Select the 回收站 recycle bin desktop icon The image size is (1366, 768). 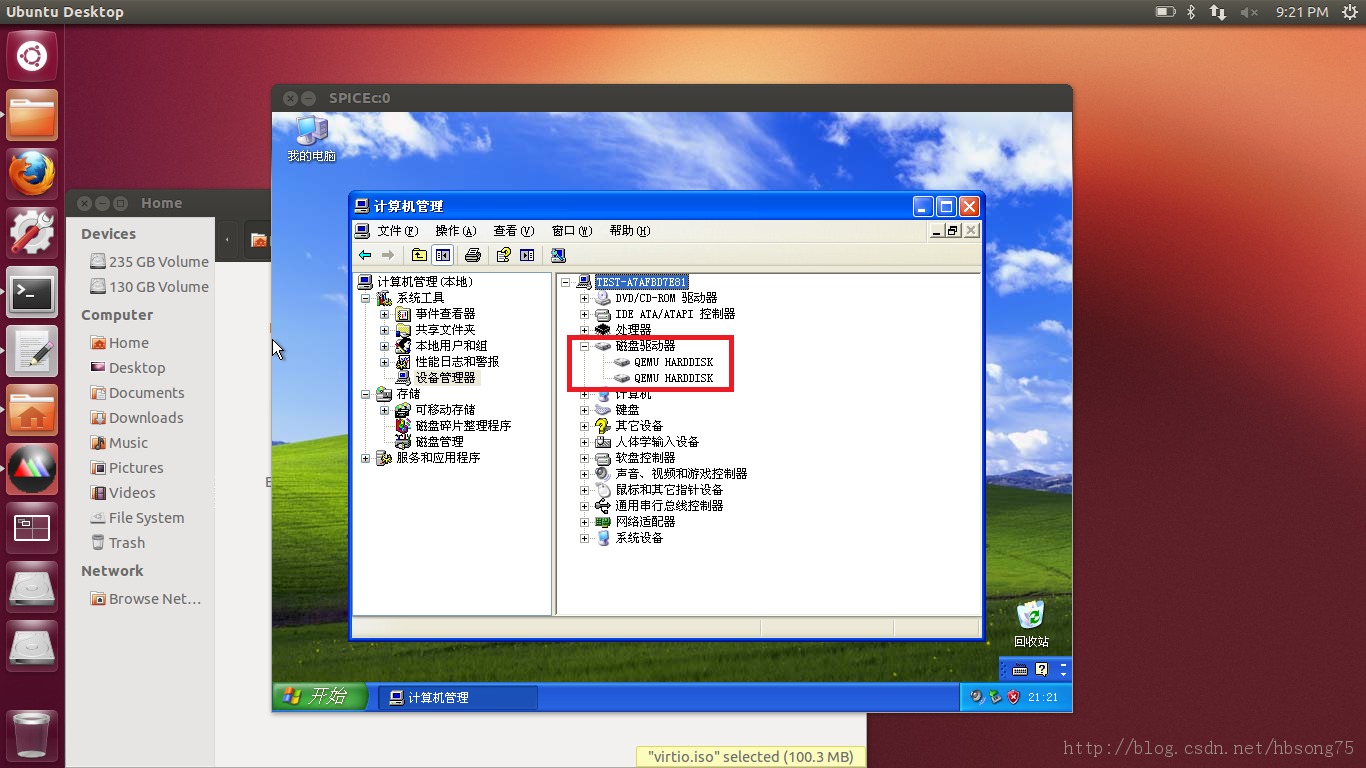click(x=1031, y=624)
